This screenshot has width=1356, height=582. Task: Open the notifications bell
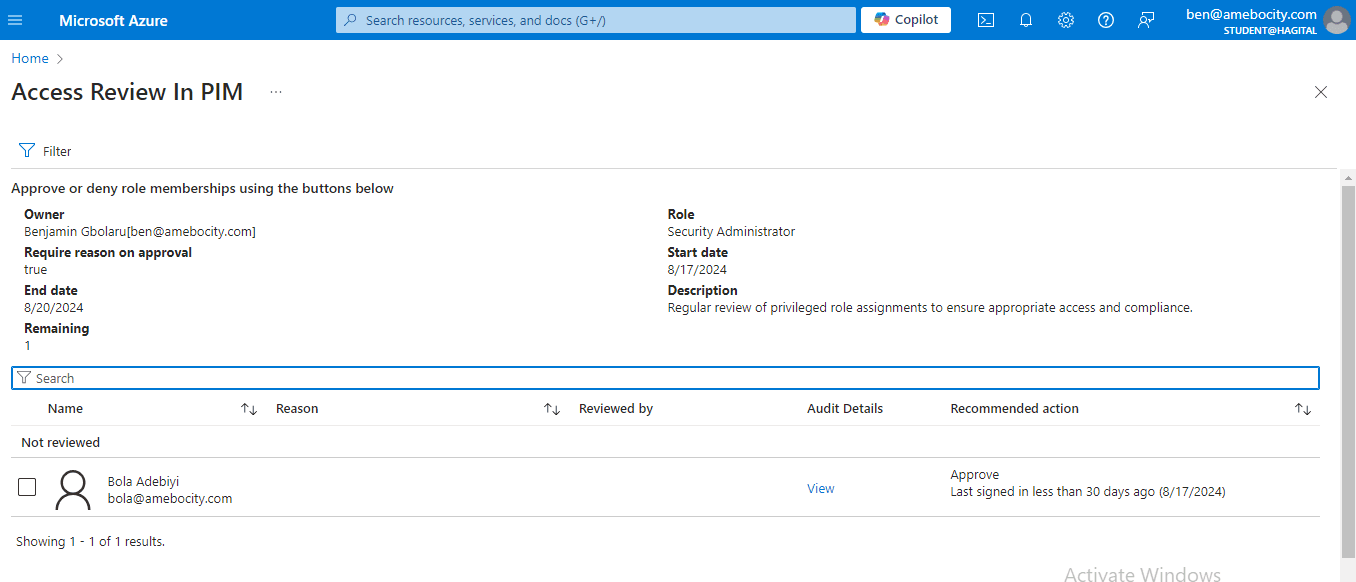[1025, 20]
